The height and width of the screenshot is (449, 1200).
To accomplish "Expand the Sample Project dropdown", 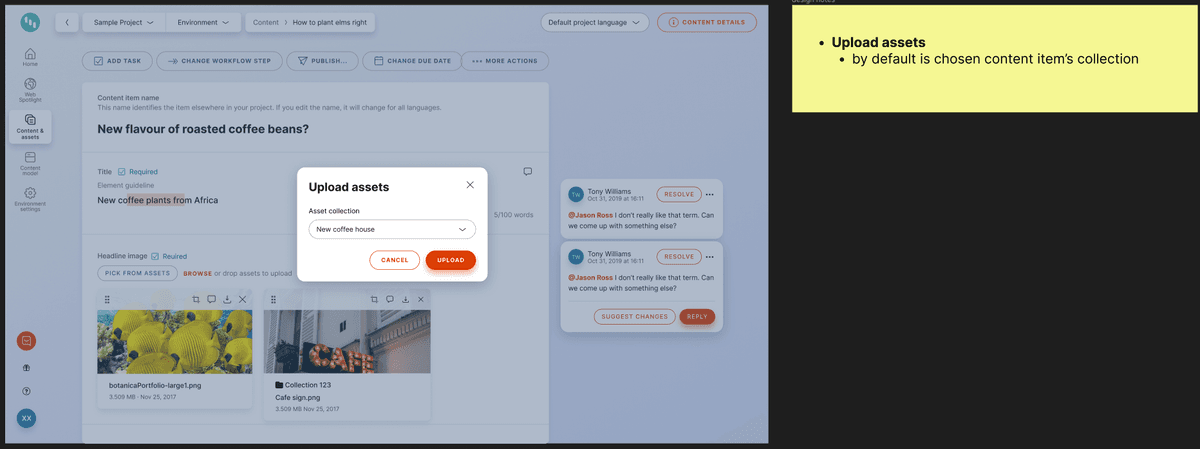I will (123, 21).
